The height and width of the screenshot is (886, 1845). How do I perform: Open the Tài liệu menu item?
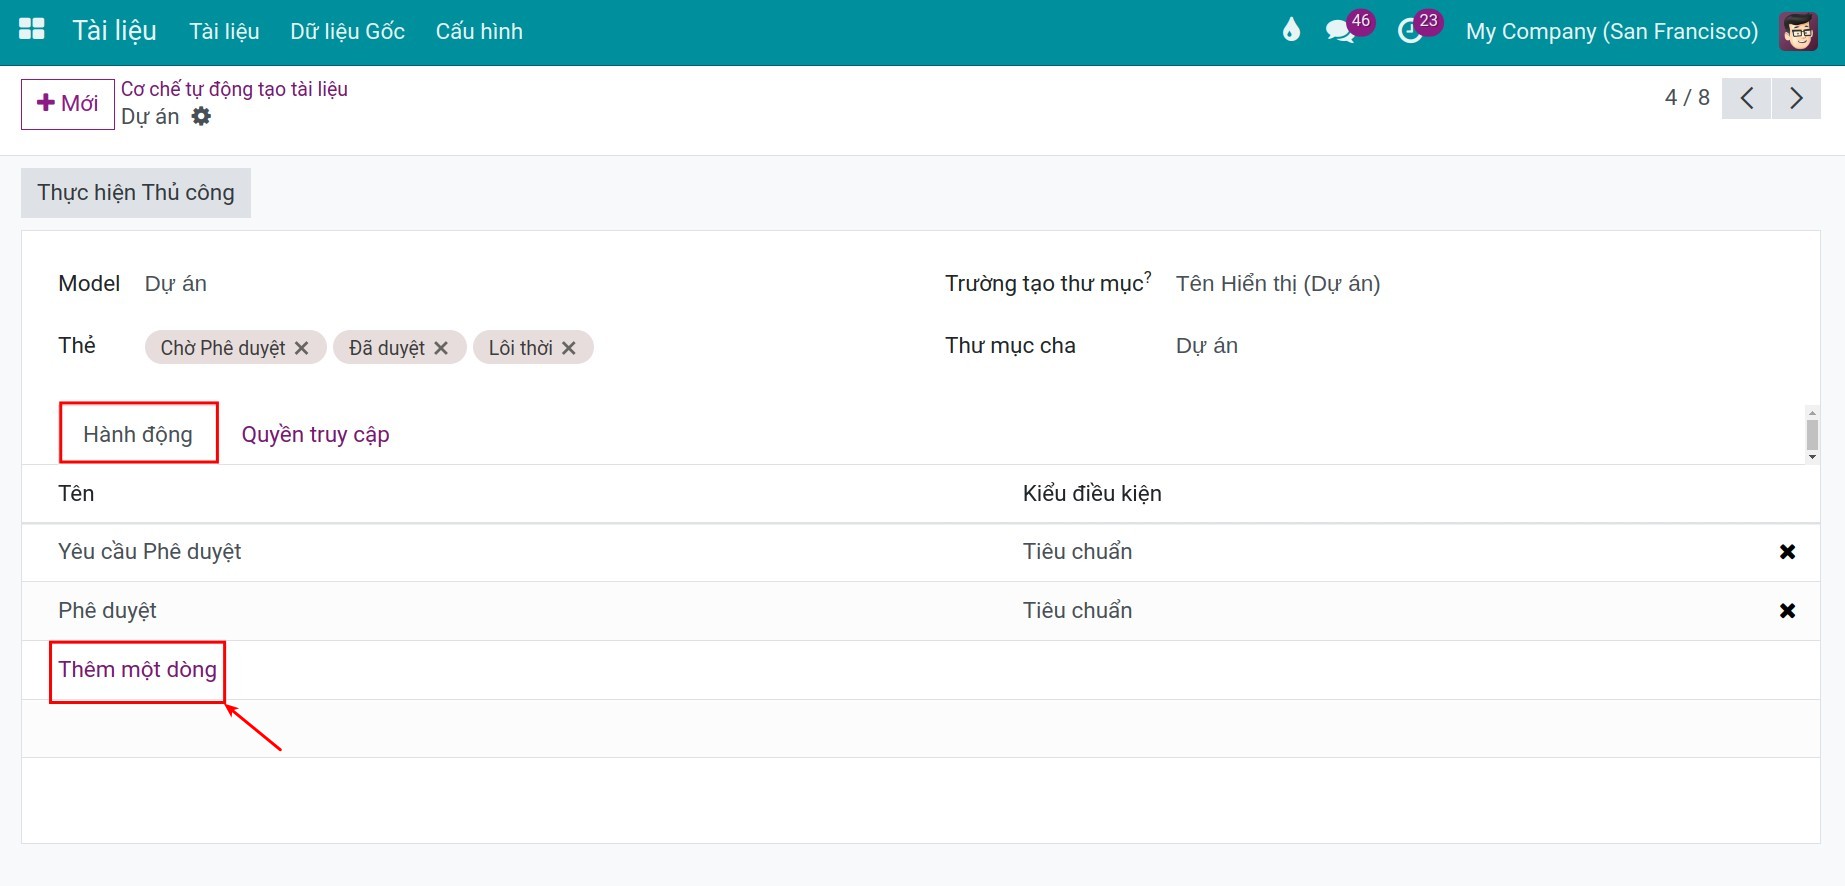coord(224,31)
